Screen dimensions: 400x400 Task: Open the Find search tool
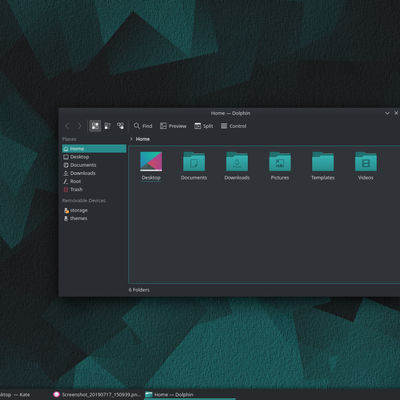click(143, 126)
